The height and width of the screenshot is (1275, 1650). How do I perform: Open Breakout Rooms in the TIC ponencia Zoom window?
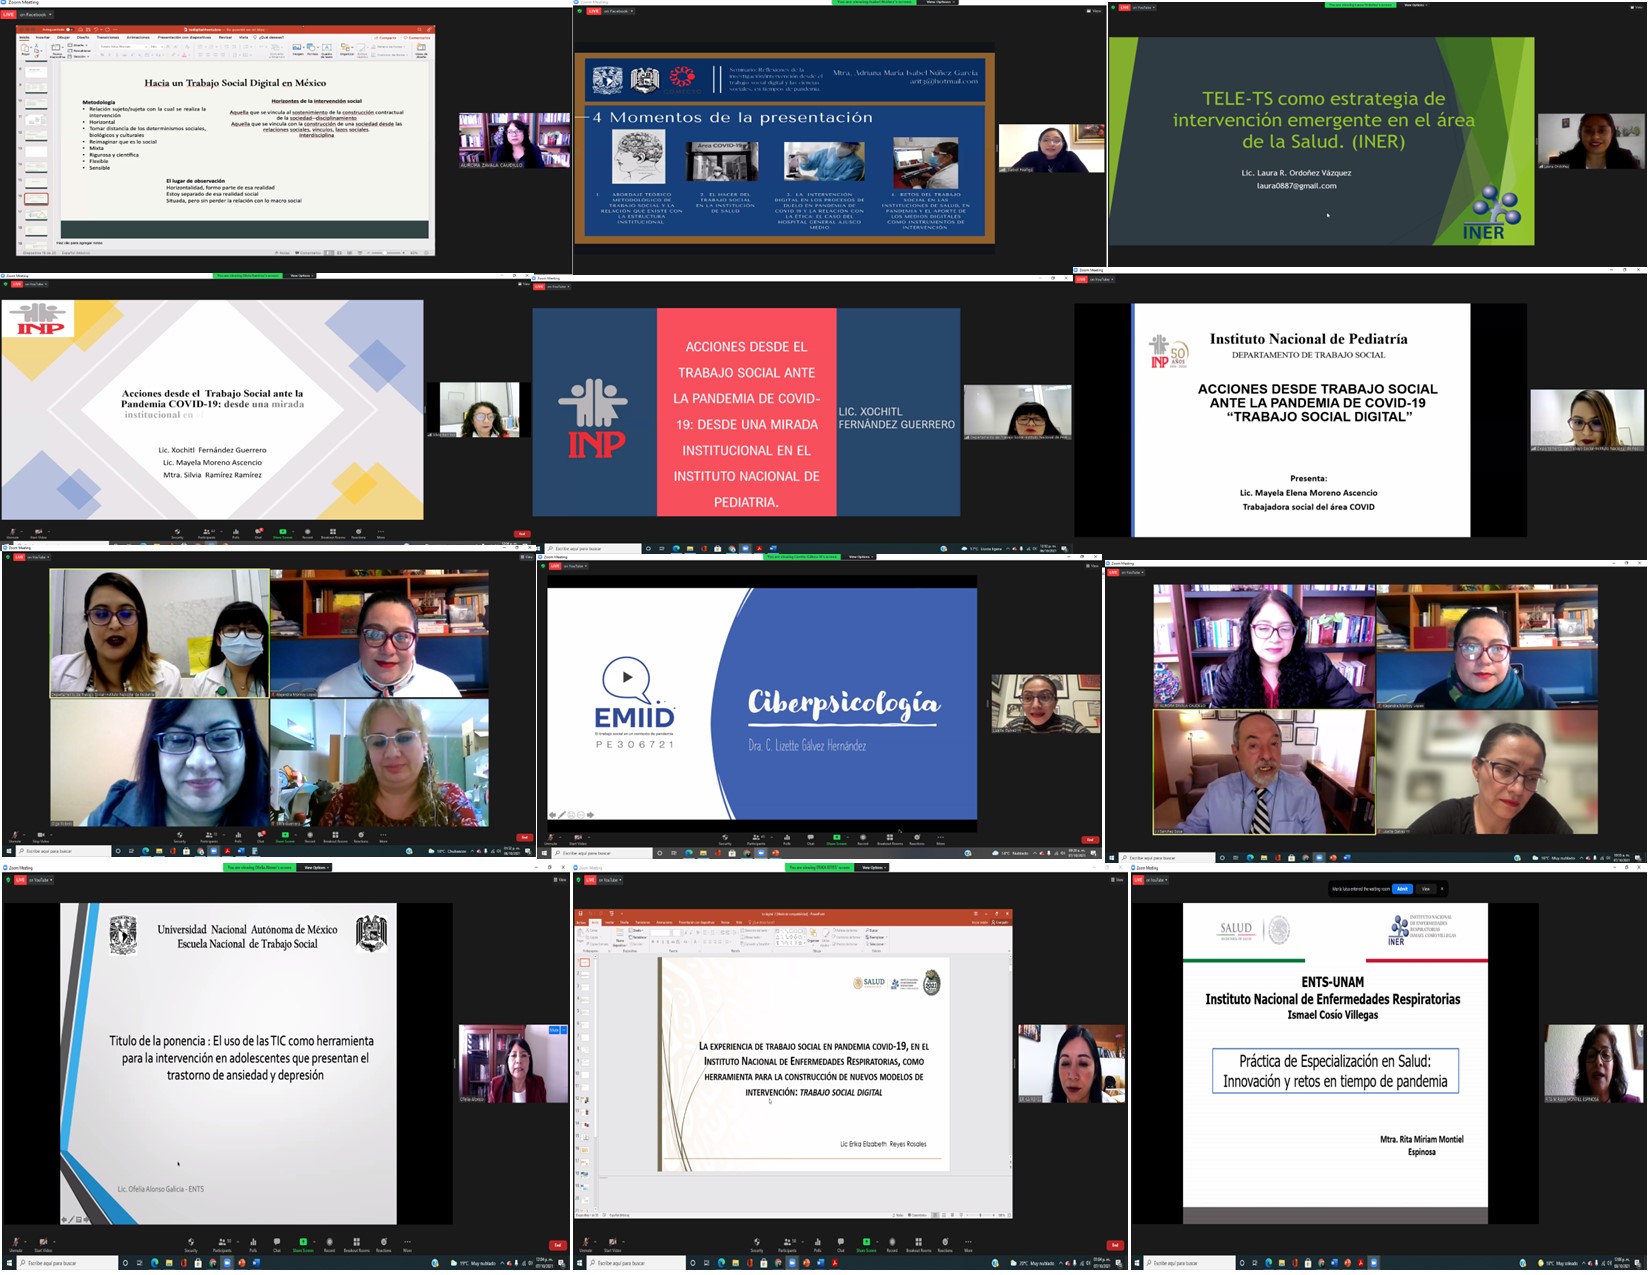tap(357, 1245)
